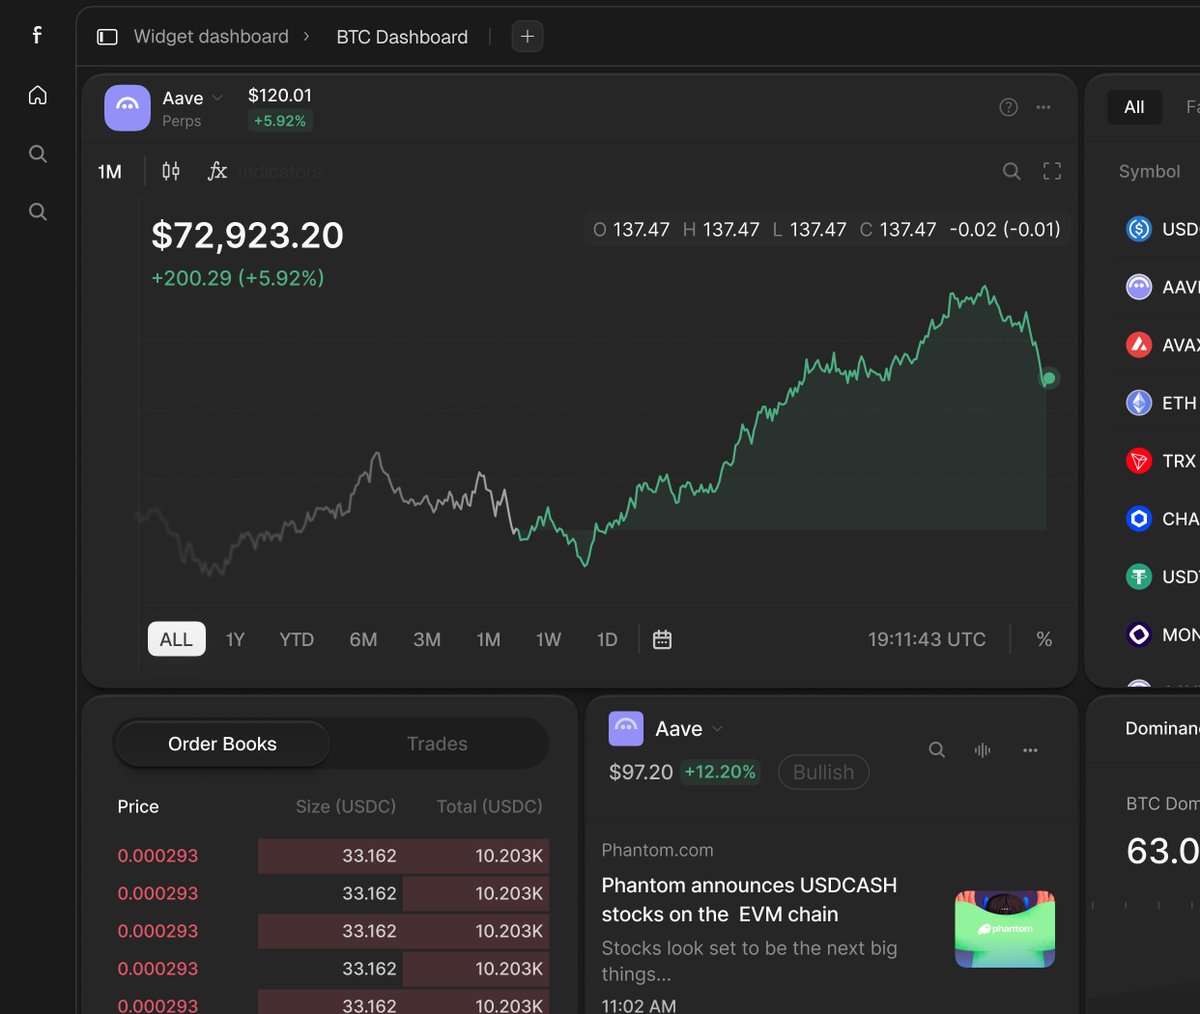Click the app logo in sidebar
Viewport: 1200px width, 1014px height.
37,35
